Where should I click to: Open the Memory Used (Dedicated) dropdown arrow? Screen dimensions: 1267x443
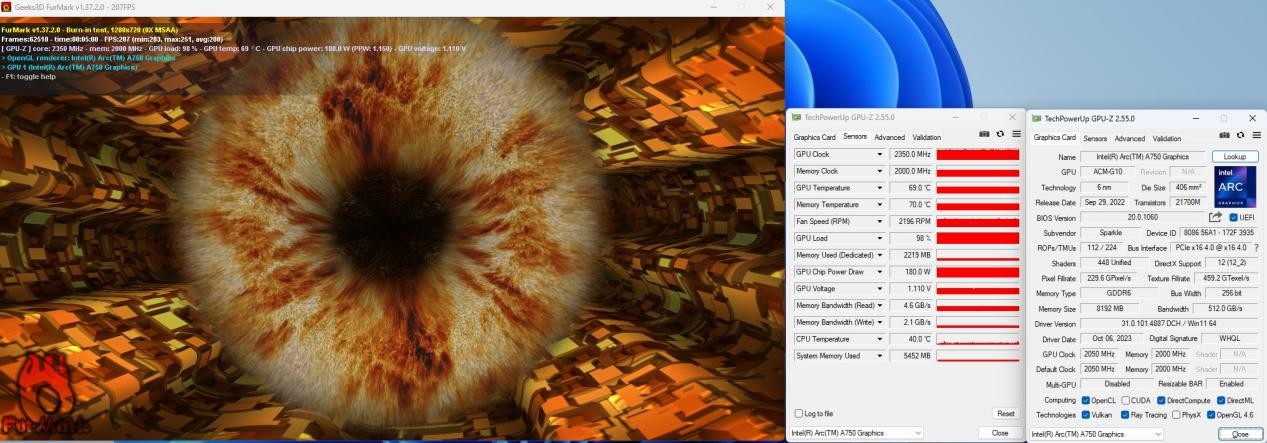[x=880, y=255]
